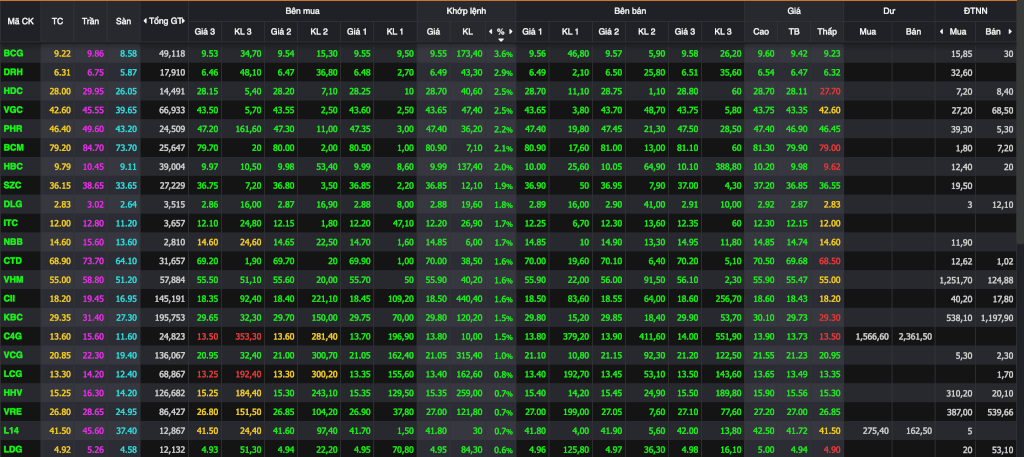This screenshot has height=457, width=1024.
Task: Open the HHV ticker symbol
Action: point(12,394)
